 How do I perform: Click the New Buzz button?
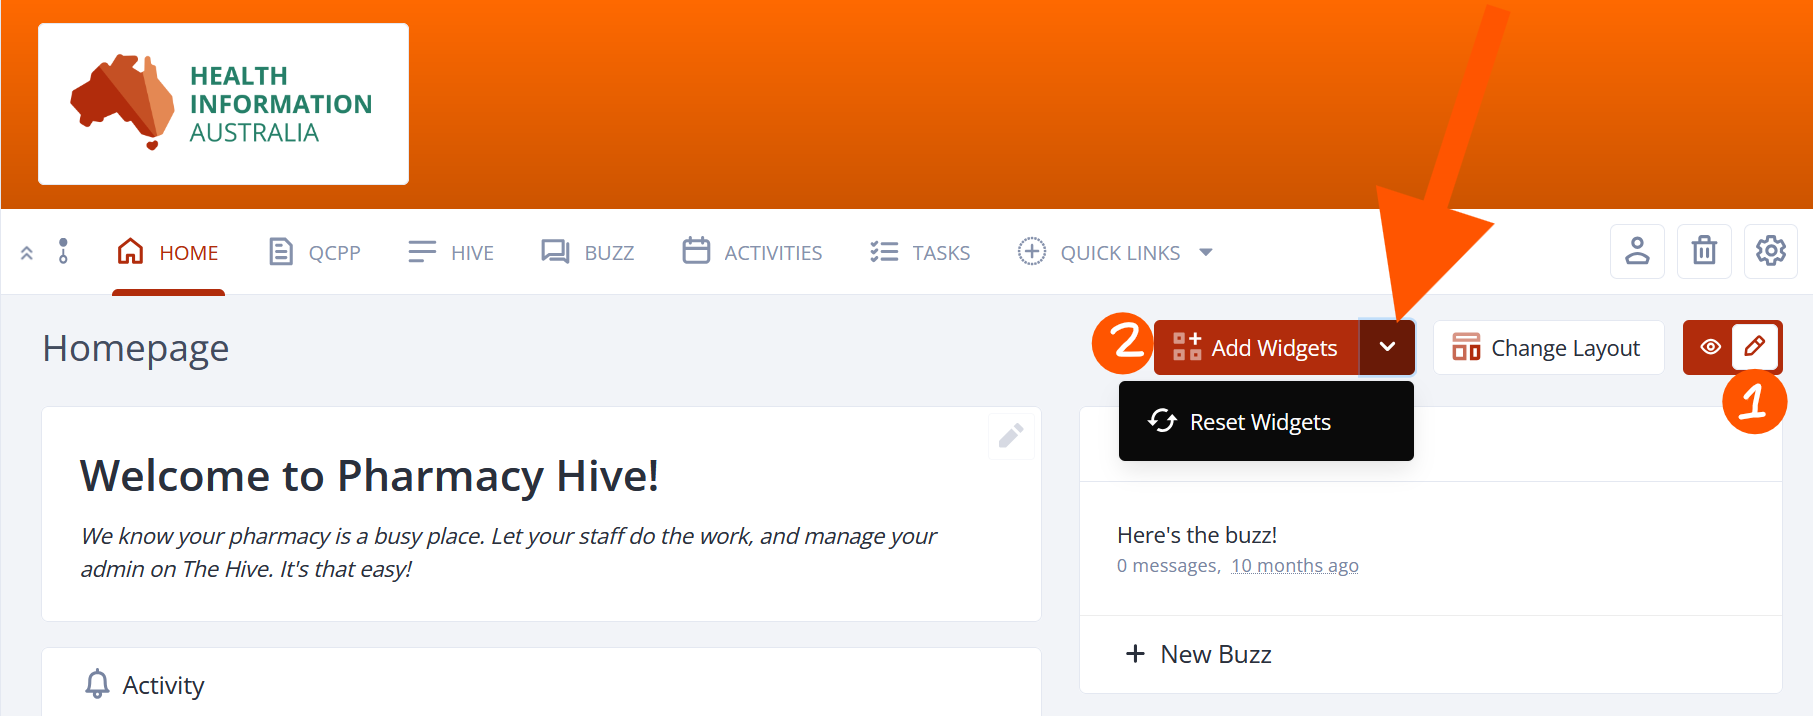point(1199,654)
